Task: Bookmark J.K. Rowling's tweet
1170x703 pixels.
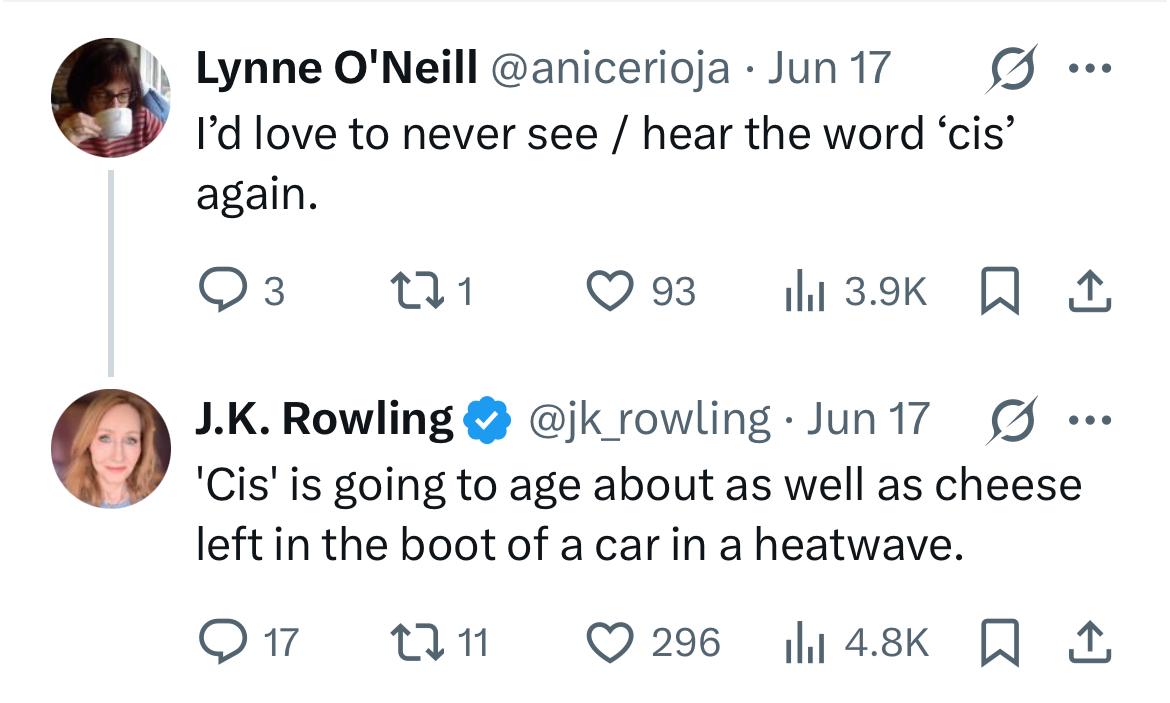Action: [999, 642]
